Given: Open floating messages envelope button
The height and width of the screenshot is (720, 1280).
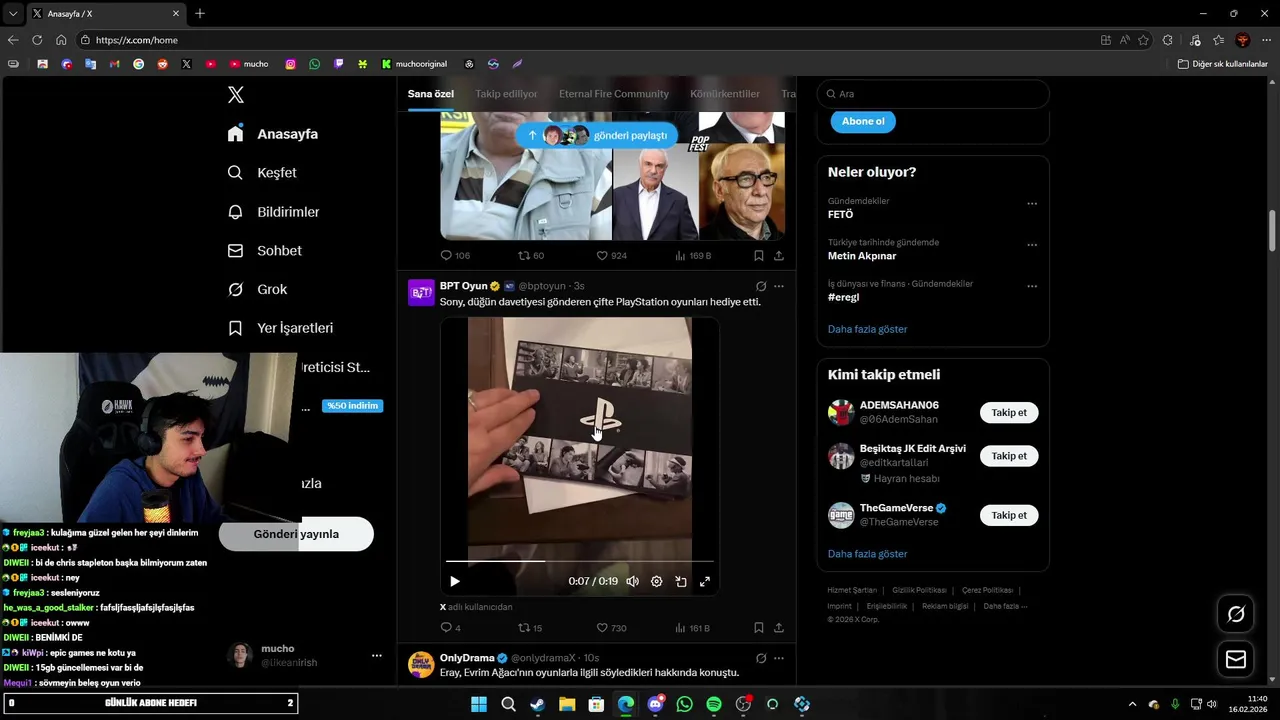Looking at the screenshot, I should tap(1236, 660).
